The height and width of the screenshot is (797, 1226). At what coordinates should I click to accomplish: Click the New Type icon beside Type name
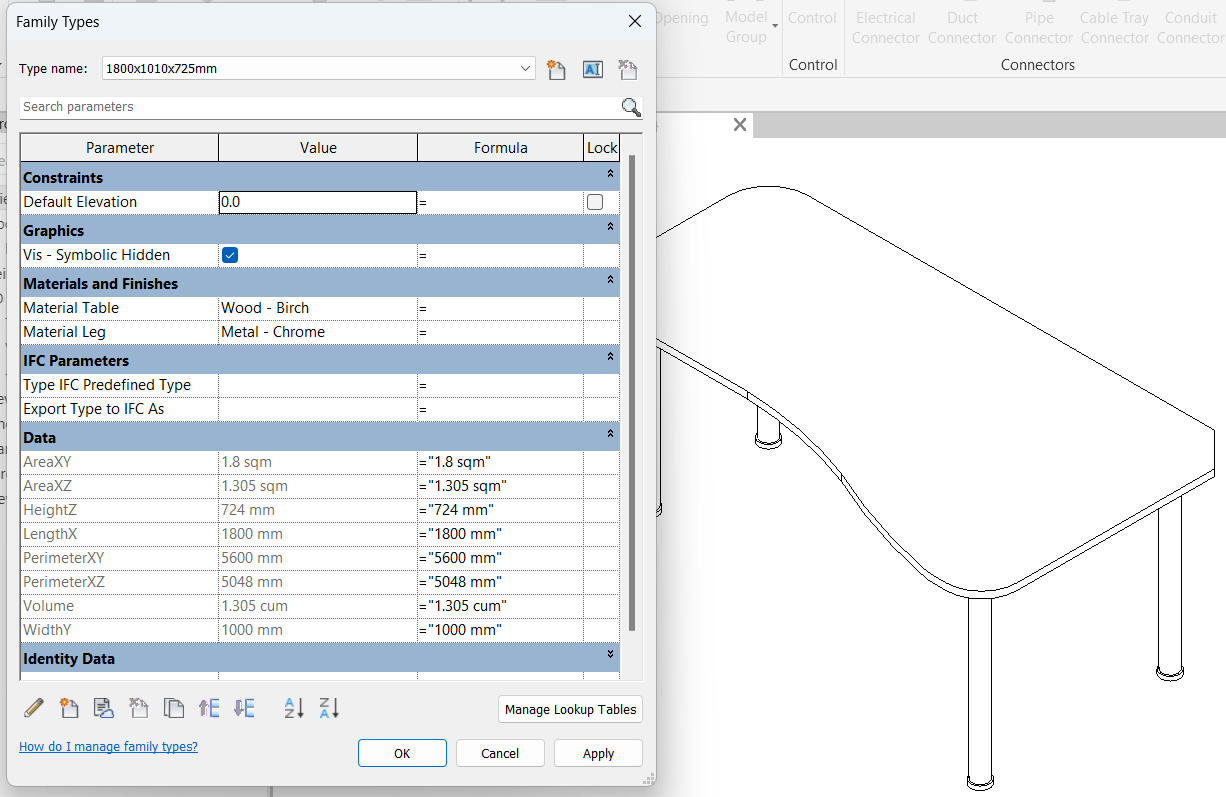[x=556, y=69]
